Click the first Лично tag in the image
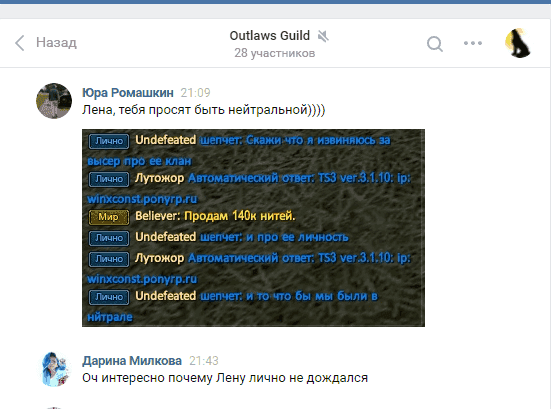This screenshot has width=551, height=409. tap(109, 141)
